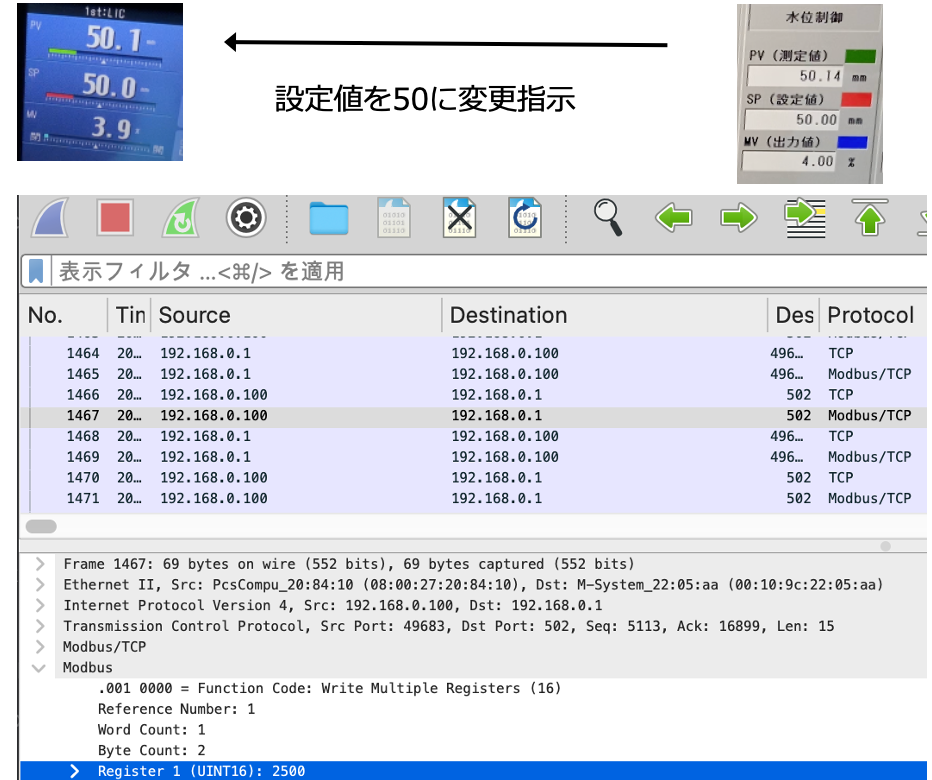Viewport: 932px width, 780px height.
Task: Restart the current capture
Action: point(181,218)
